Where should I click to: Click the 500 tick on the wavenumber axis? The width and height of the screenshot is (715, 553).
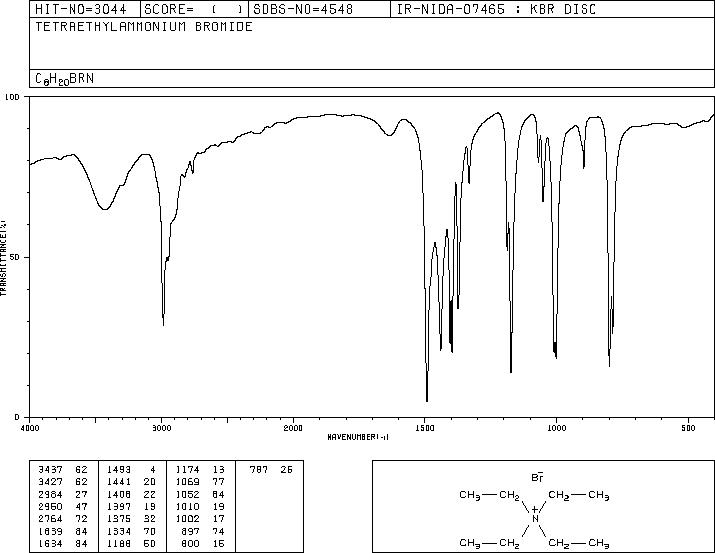[689, 428]
